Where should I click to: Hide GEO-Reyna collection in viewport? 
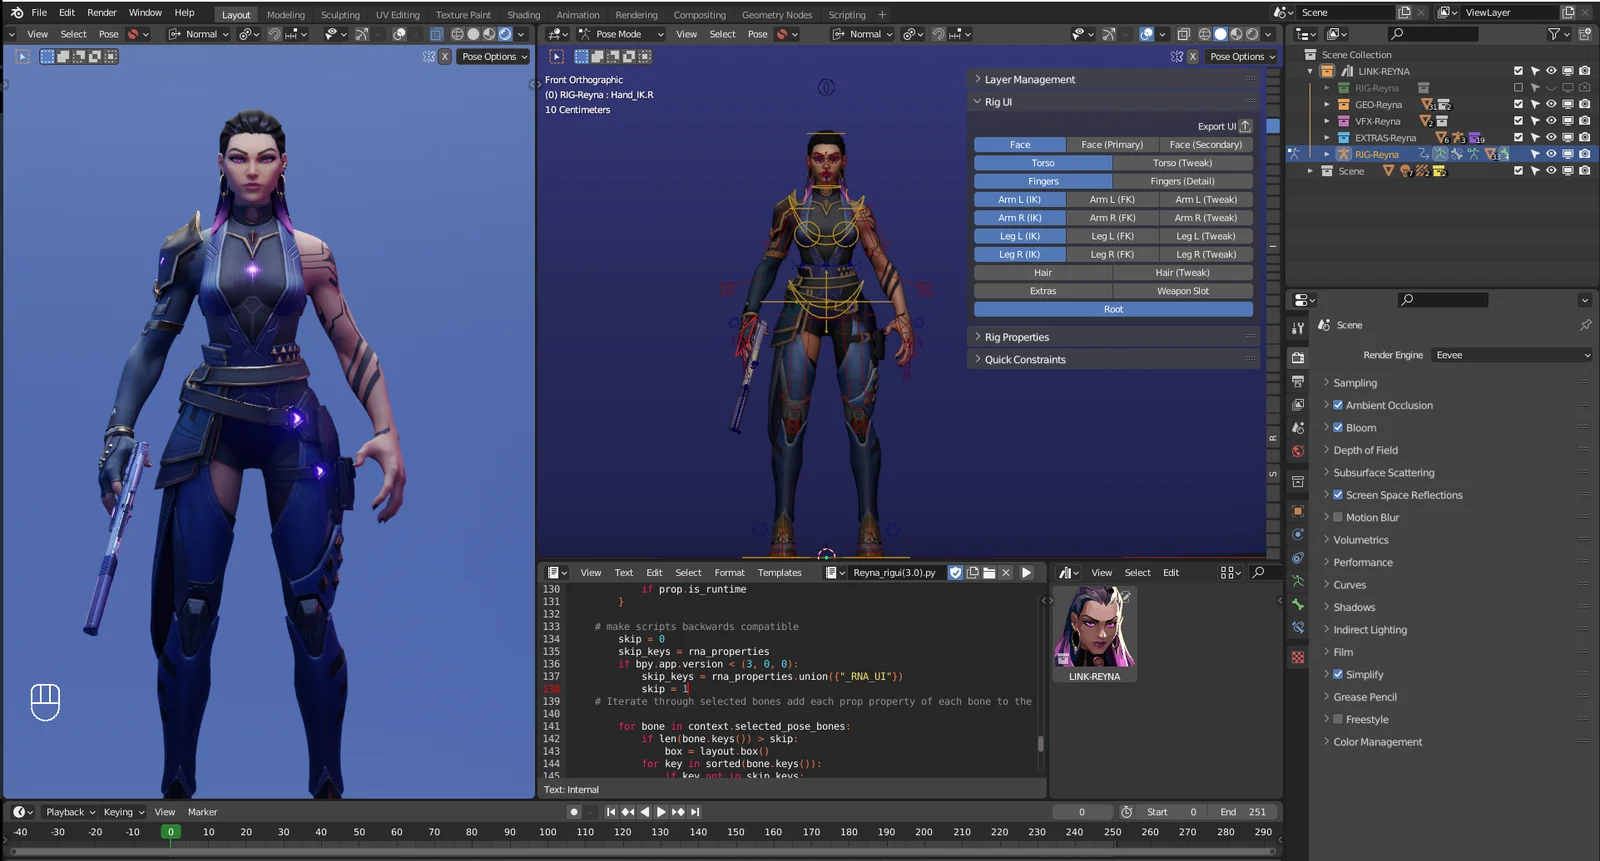click(x=1551, y=104)
